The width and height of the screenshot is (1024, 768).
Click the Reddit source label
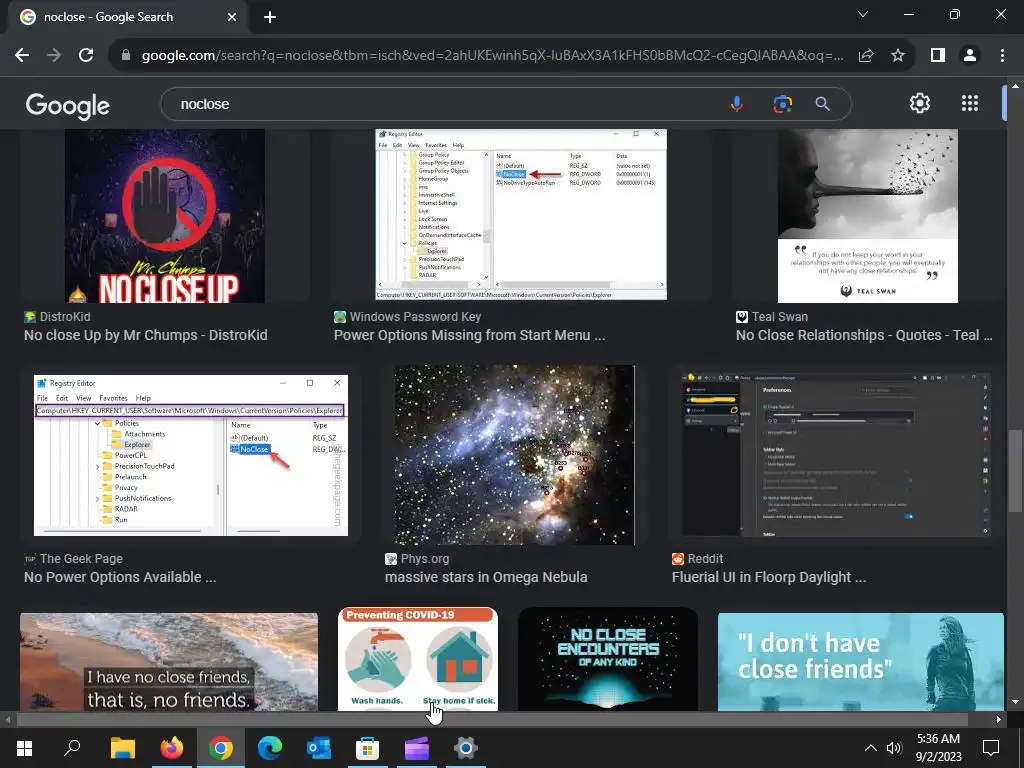tap(705, 559)
